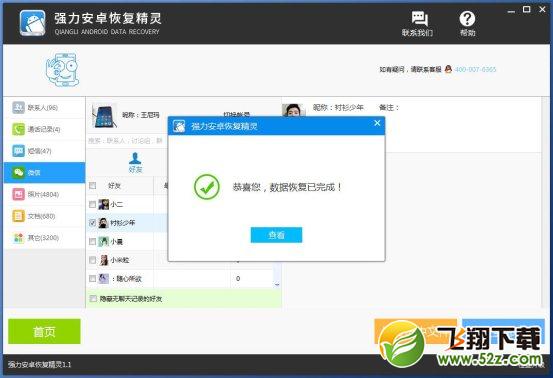Check the checkbox for 随心所欲

(92, 279)
